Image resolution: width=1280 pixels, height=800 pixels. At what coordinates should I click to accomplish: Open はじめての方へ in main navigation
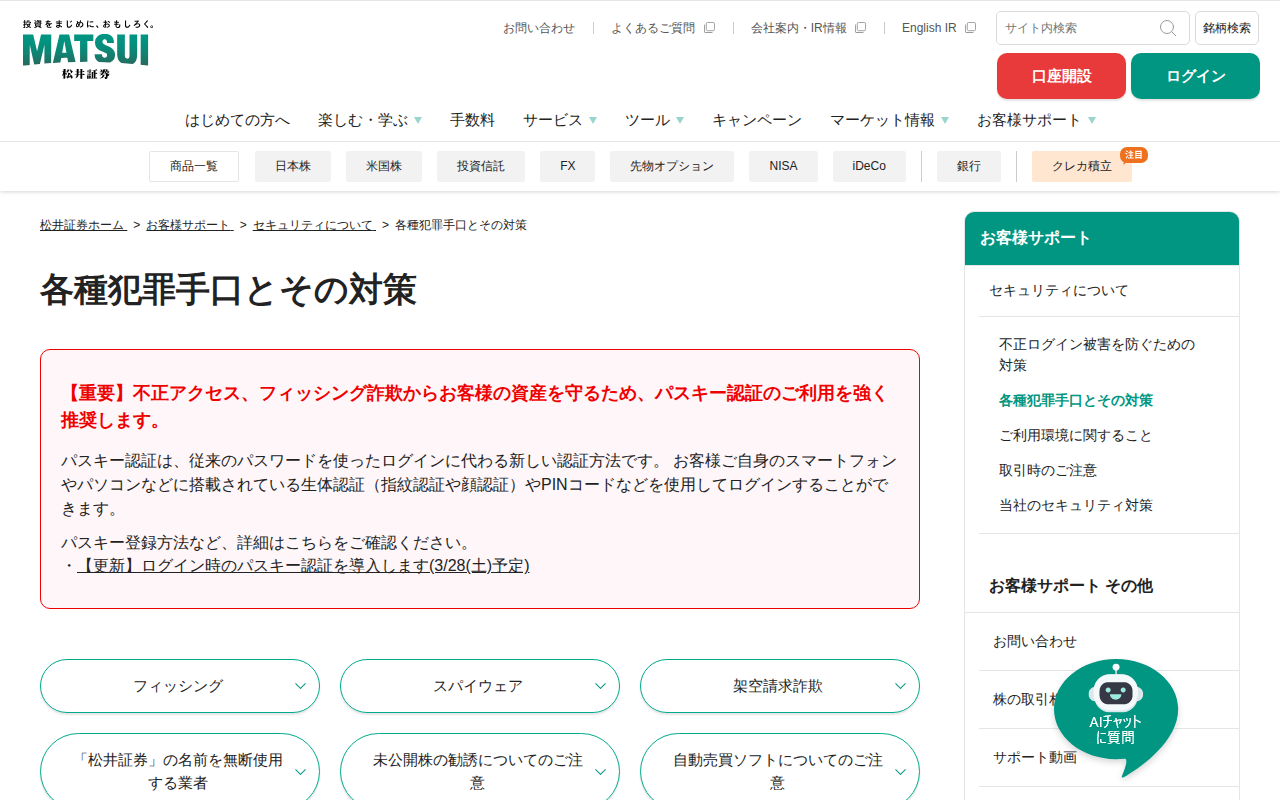pyautogui.click(x=237, y=120)
